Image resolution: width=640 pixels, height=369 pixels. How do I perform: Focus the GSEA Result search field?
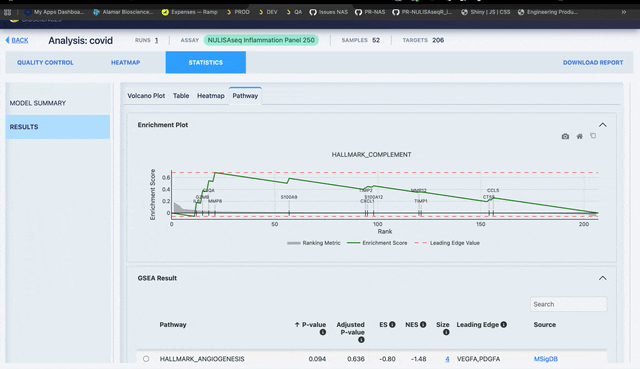tap(568, 304)
